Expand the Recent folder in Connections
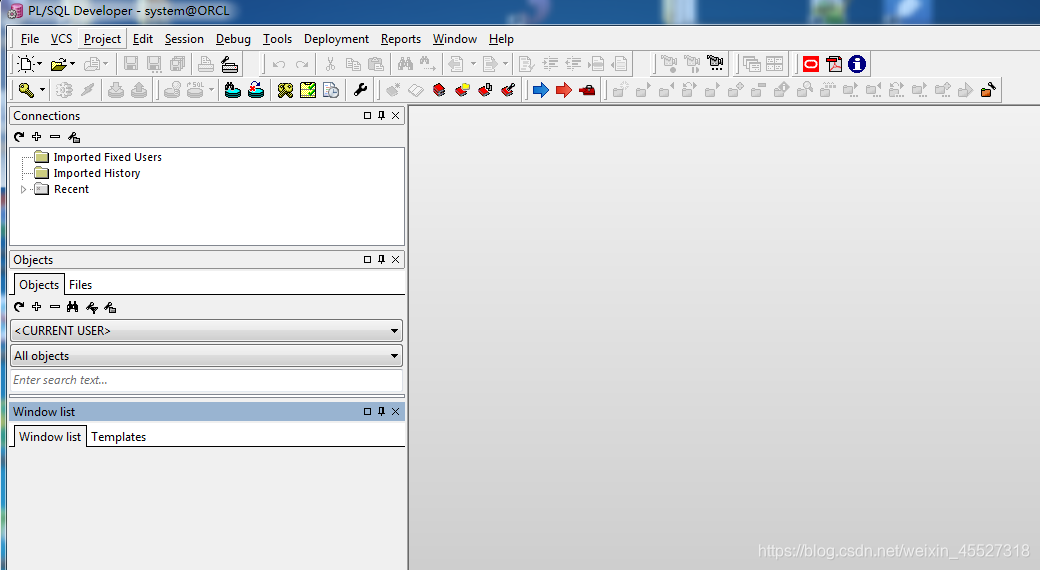 point(23,190)
